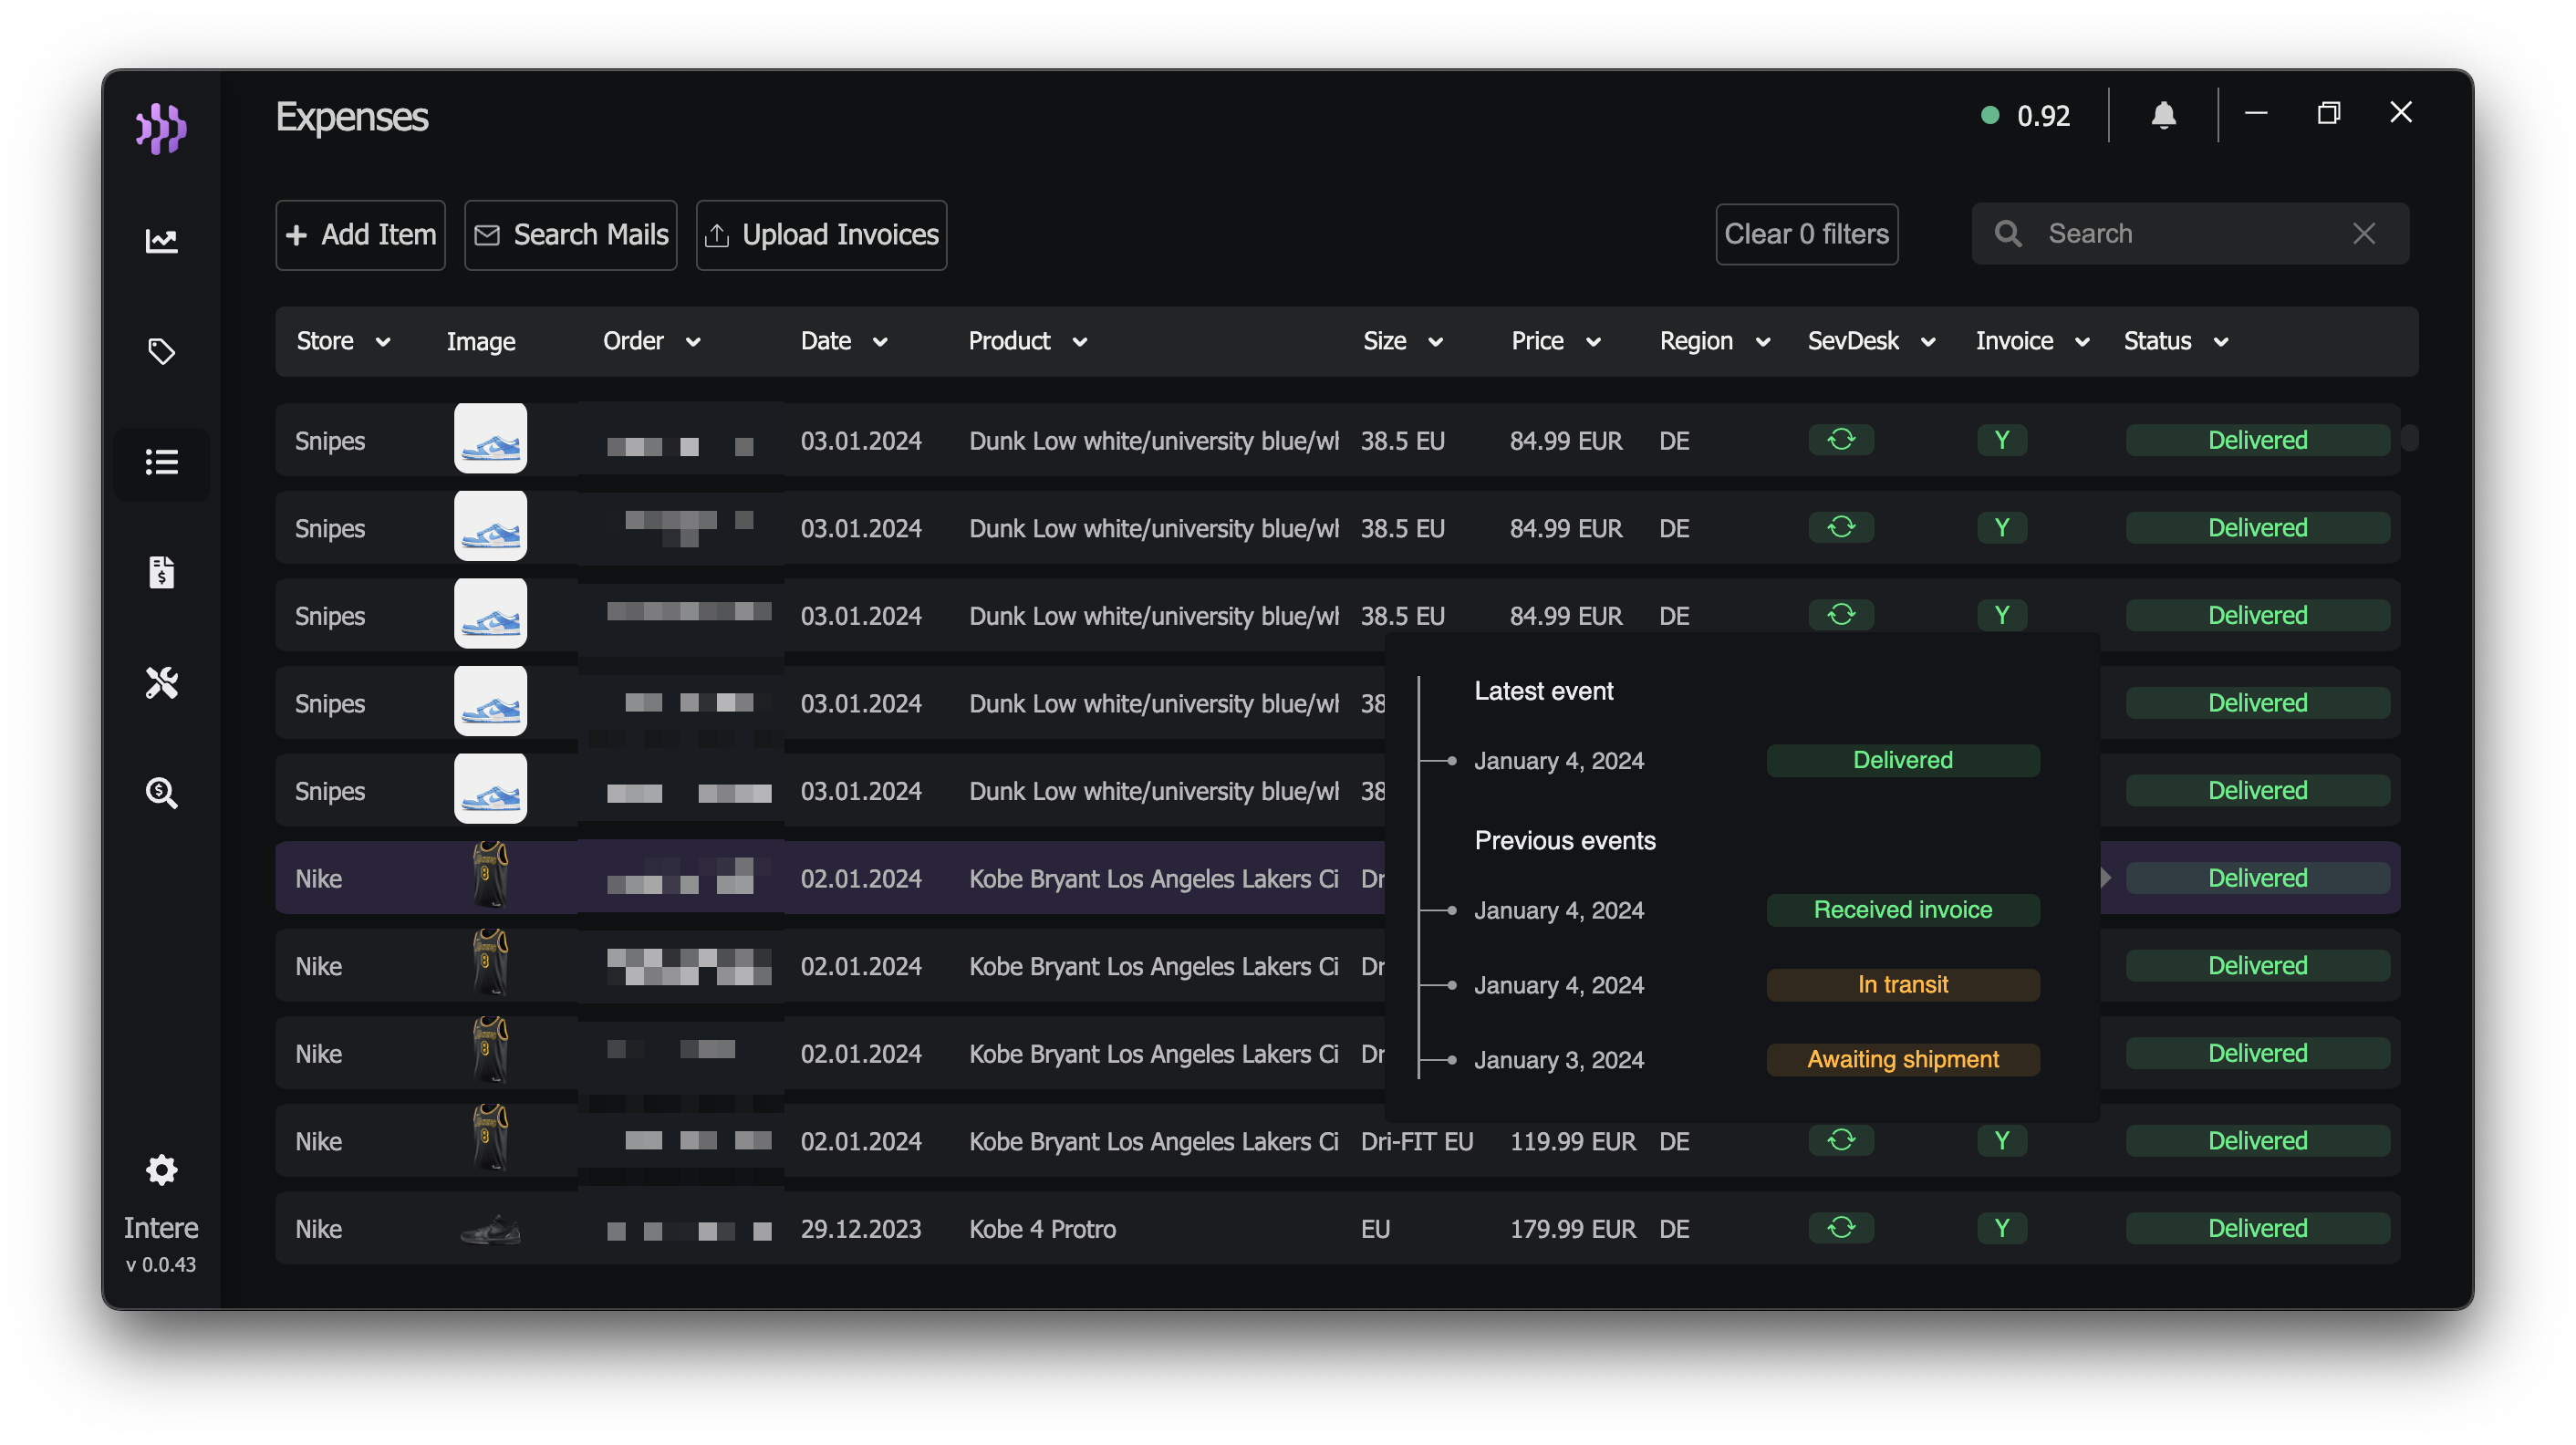Click into the Search input field

click(2190, 234)
